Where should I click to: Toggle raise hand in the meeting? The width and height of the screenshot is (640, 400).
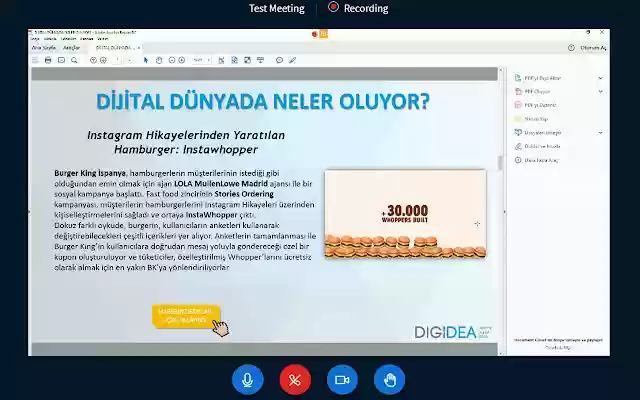click(389, 380)
